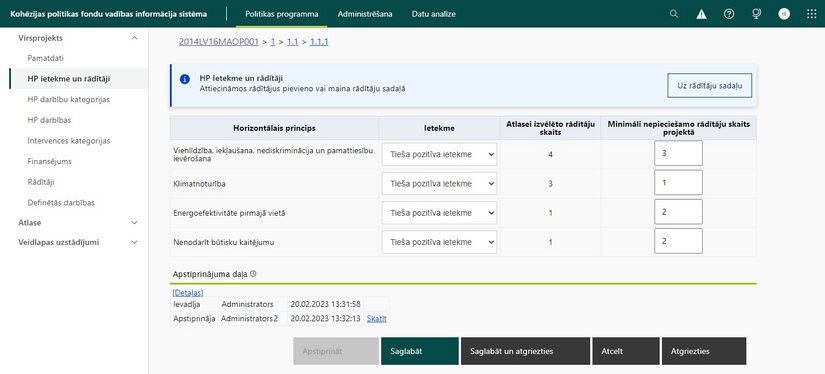Screen dimensions: 825x374
Task: Collapse the Virsprojekts section
Action: [x=134, y=38]
